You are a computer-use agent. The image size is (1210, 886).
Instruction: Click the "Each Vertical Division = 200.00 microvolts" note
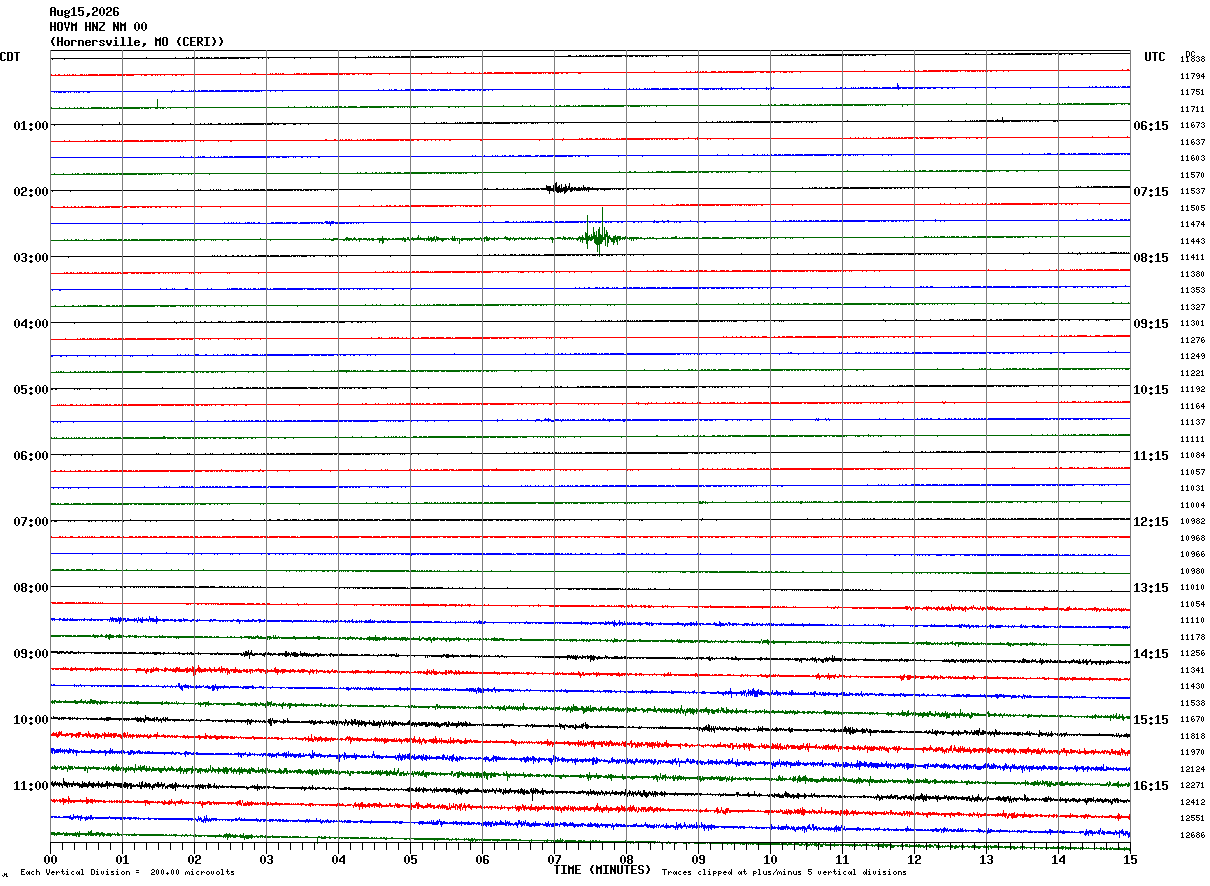pos(127,872)
